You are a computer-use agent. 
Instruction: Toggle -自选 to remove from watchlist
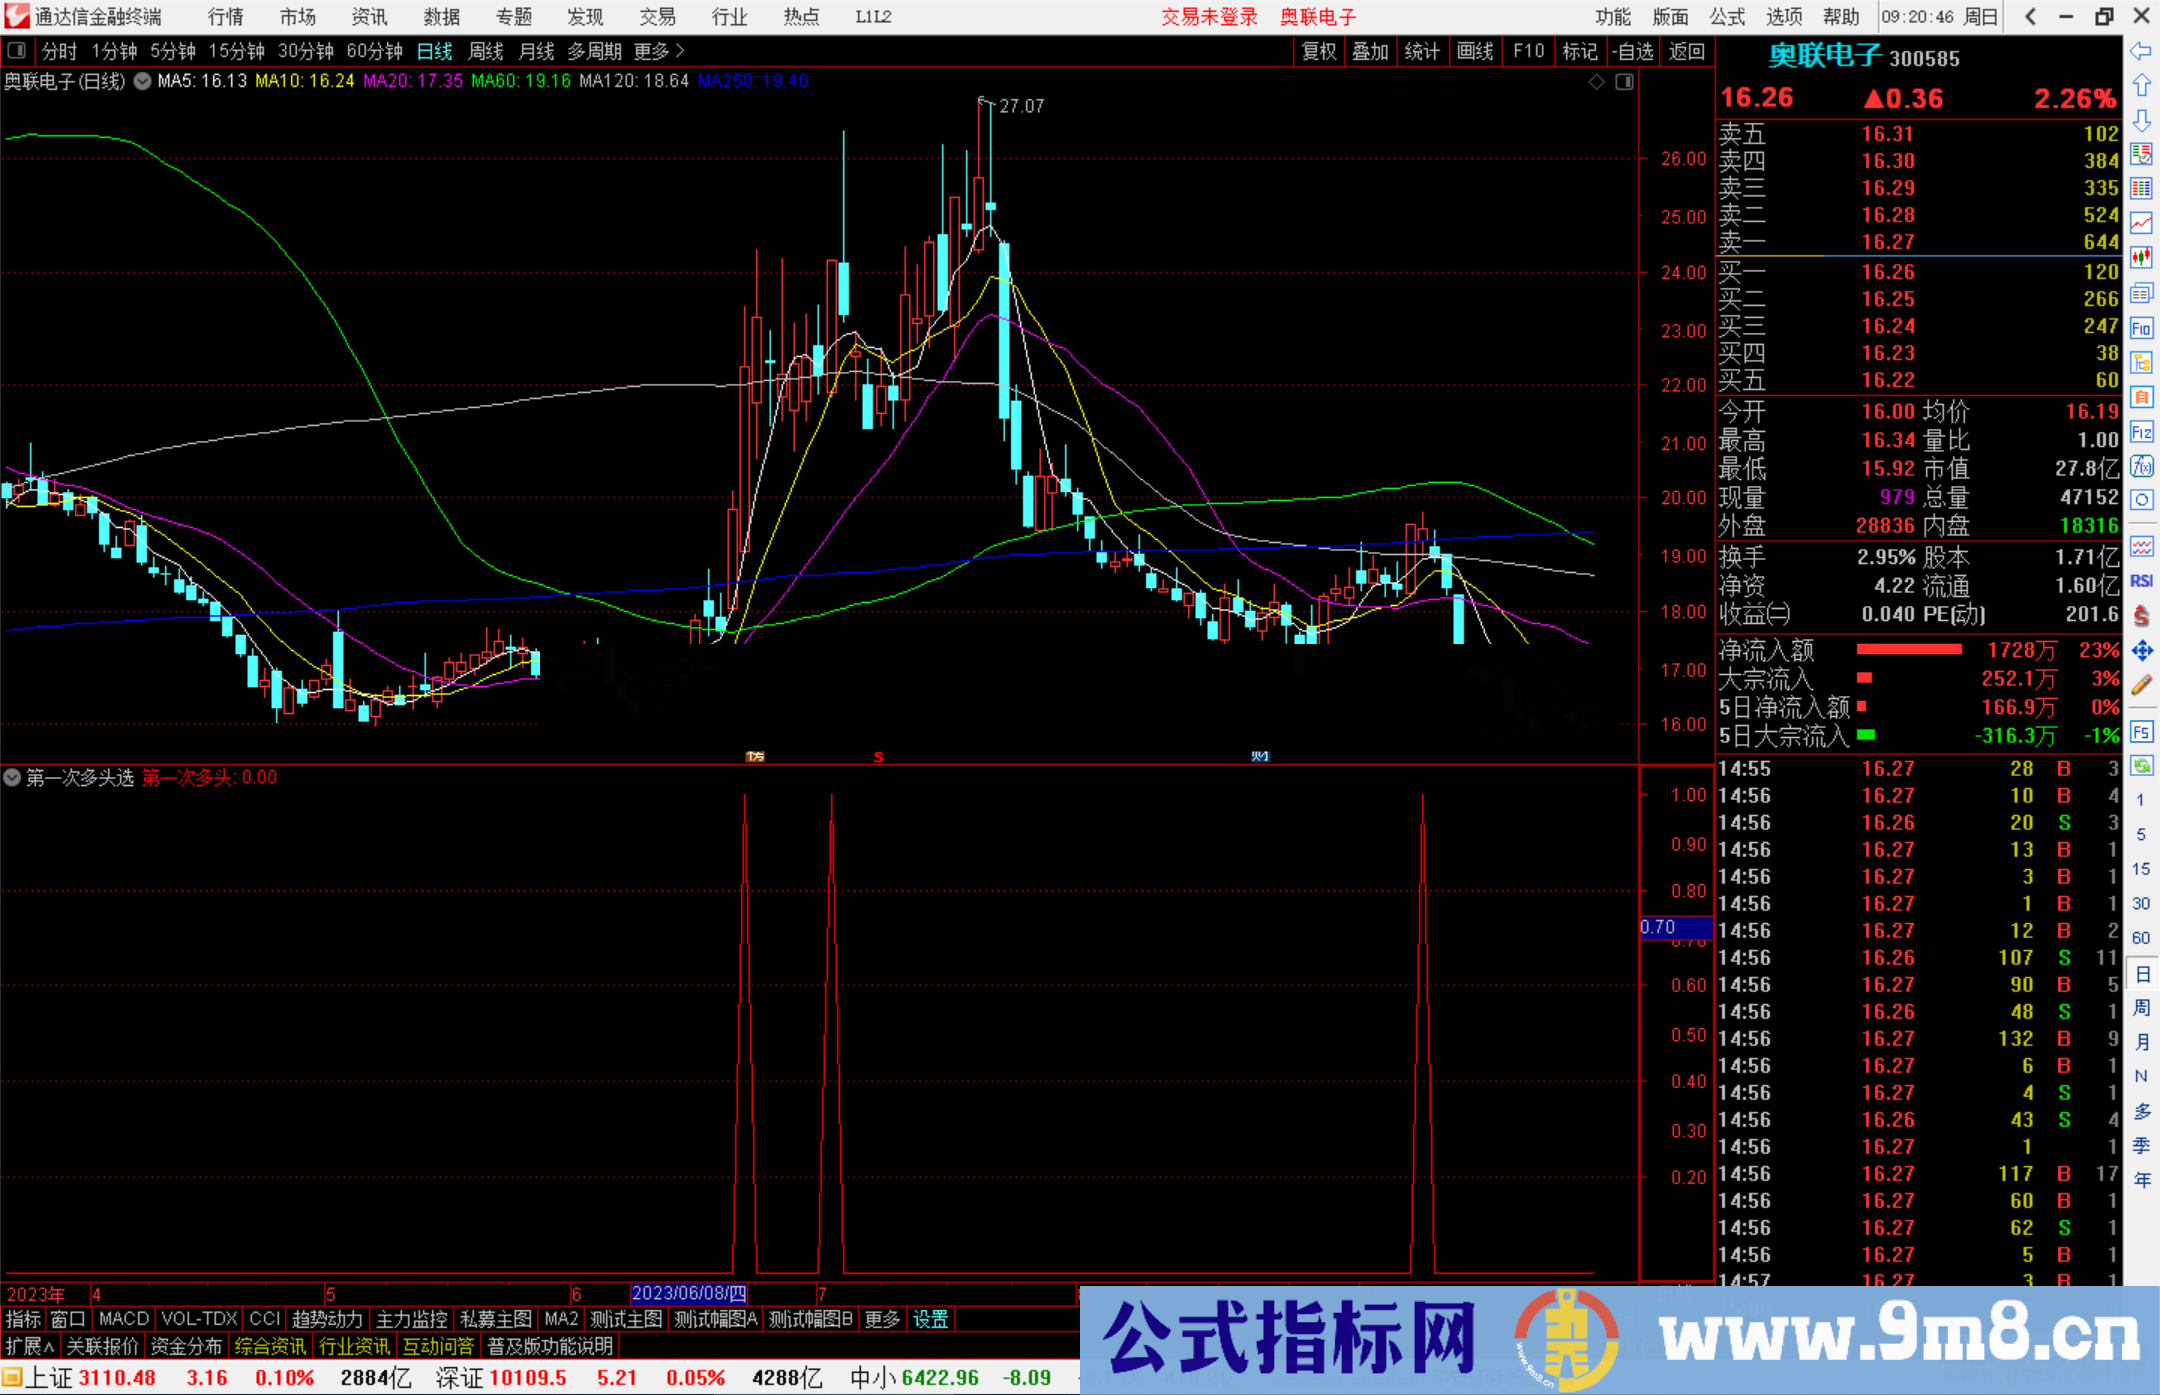[x=1634, y=51]
